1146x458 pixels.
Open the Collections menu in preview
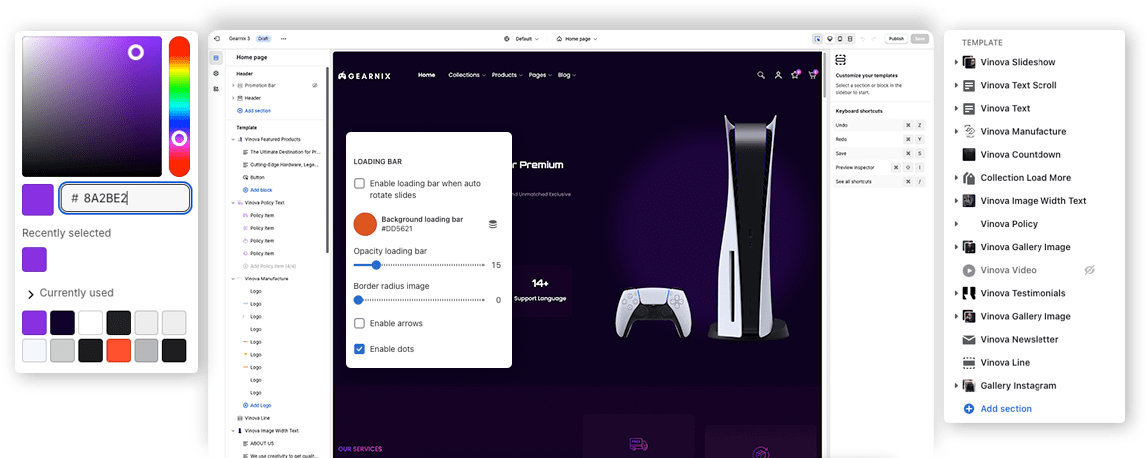click(x=466, y=75)
